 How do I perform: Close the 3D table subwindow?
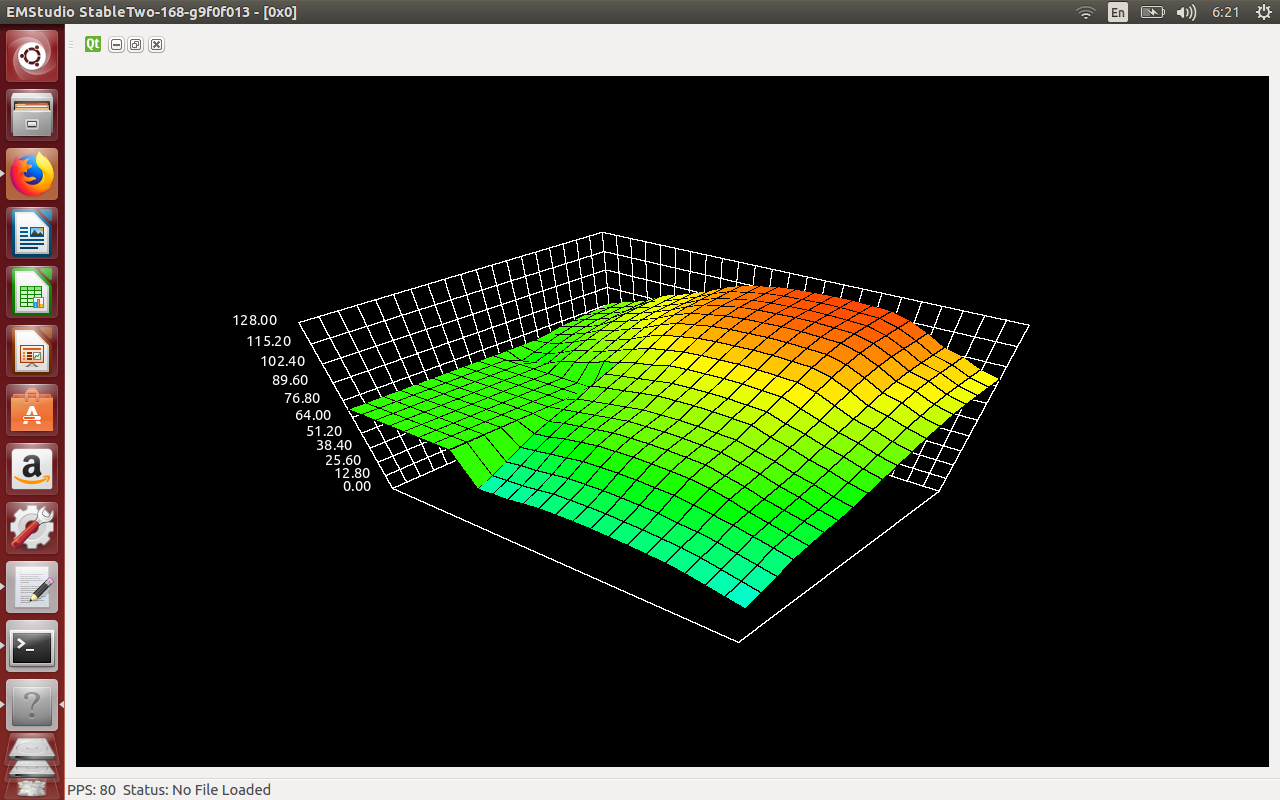[156, 45]
